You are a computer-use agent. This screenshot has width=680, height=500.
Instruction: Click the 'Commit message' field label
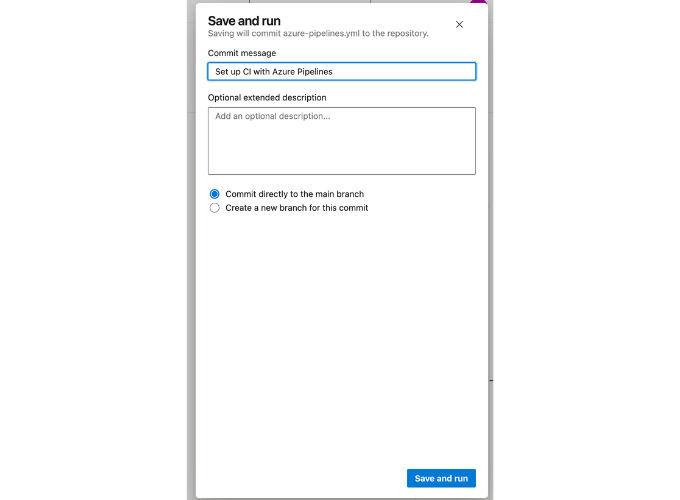coord(242,53)
